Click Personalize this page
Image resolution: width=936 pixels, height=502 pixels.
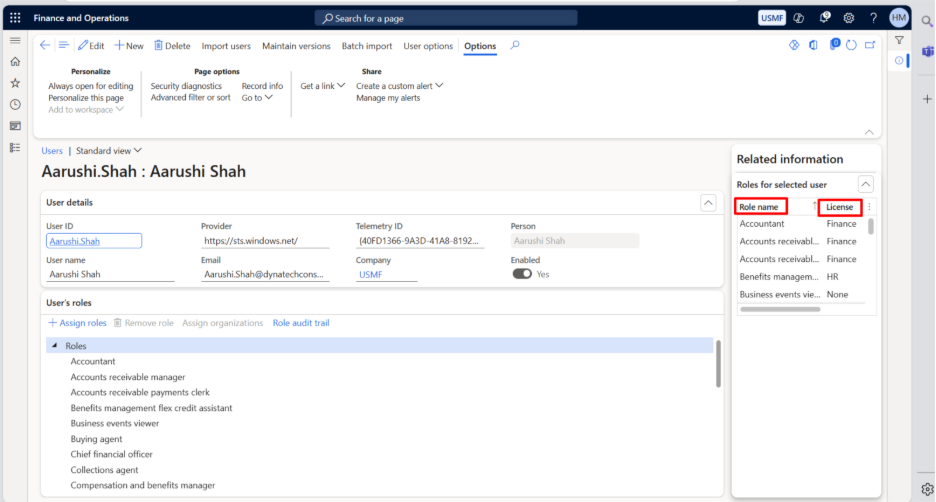point(86,98)
